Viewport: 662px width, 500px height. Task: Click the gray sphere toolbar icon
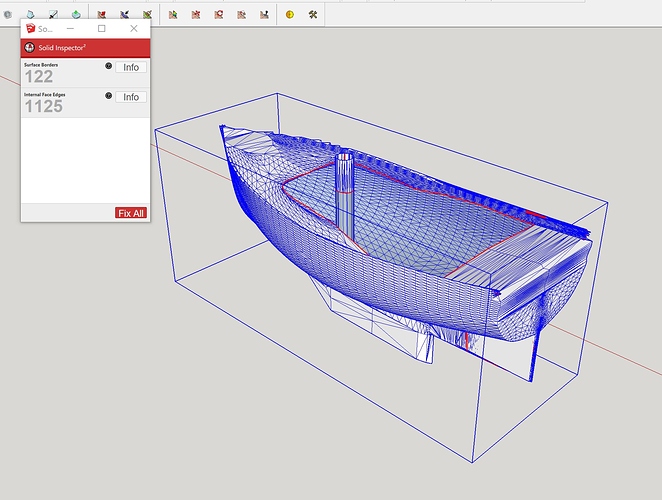8,15
